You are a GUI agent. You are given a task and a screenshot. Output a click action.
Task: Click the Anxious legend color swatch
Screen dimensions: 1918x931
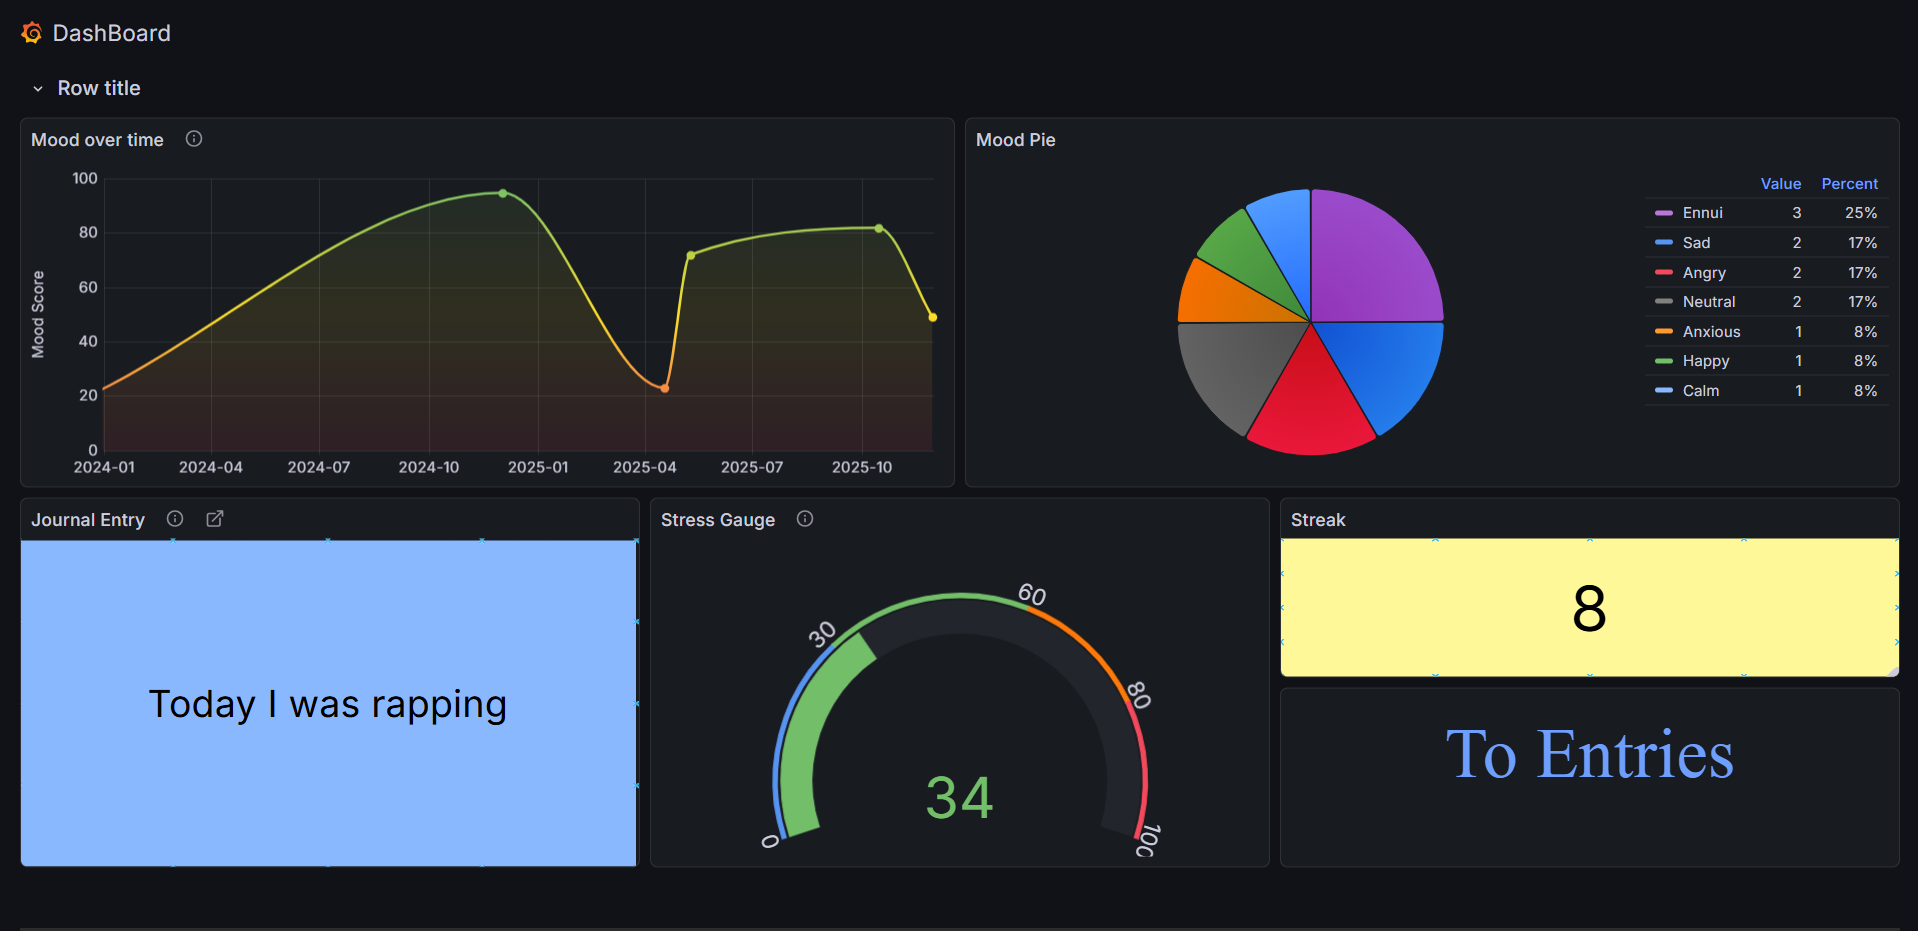pyautogui.click(x=1664, y=331)
